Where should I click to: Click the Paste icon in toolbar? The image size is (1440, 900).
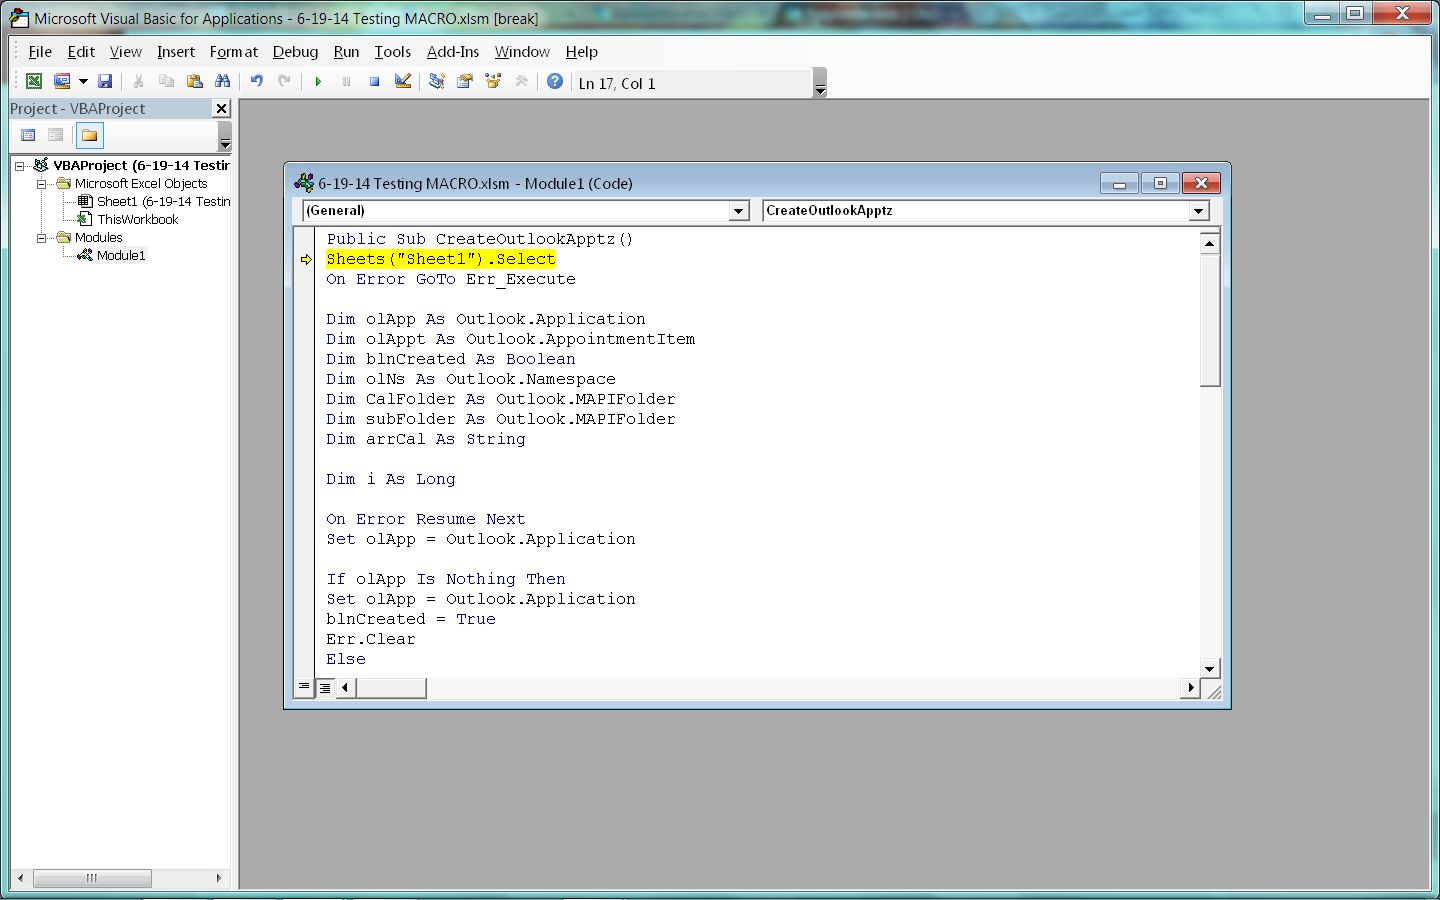pyautogui.click(x=195, y=82)
